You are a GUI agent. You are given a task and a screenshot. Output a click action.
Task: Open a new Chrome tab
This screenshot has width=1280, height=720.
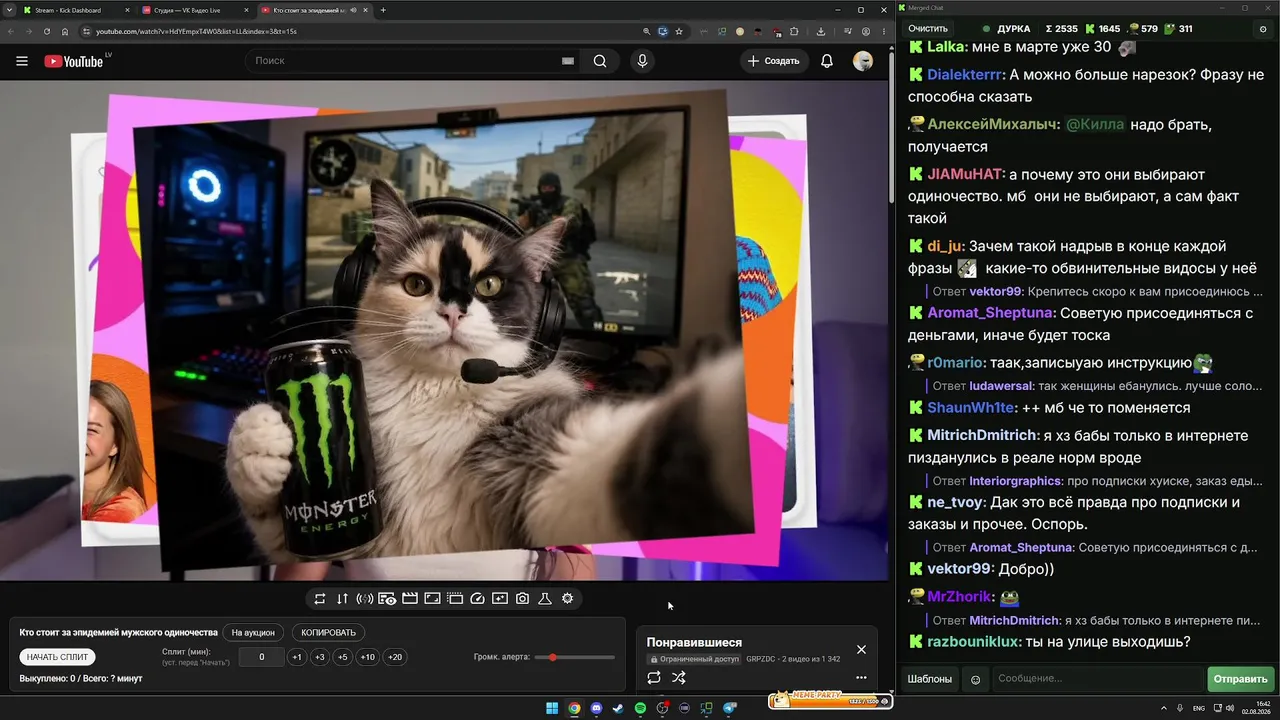(x=383, y=10)
